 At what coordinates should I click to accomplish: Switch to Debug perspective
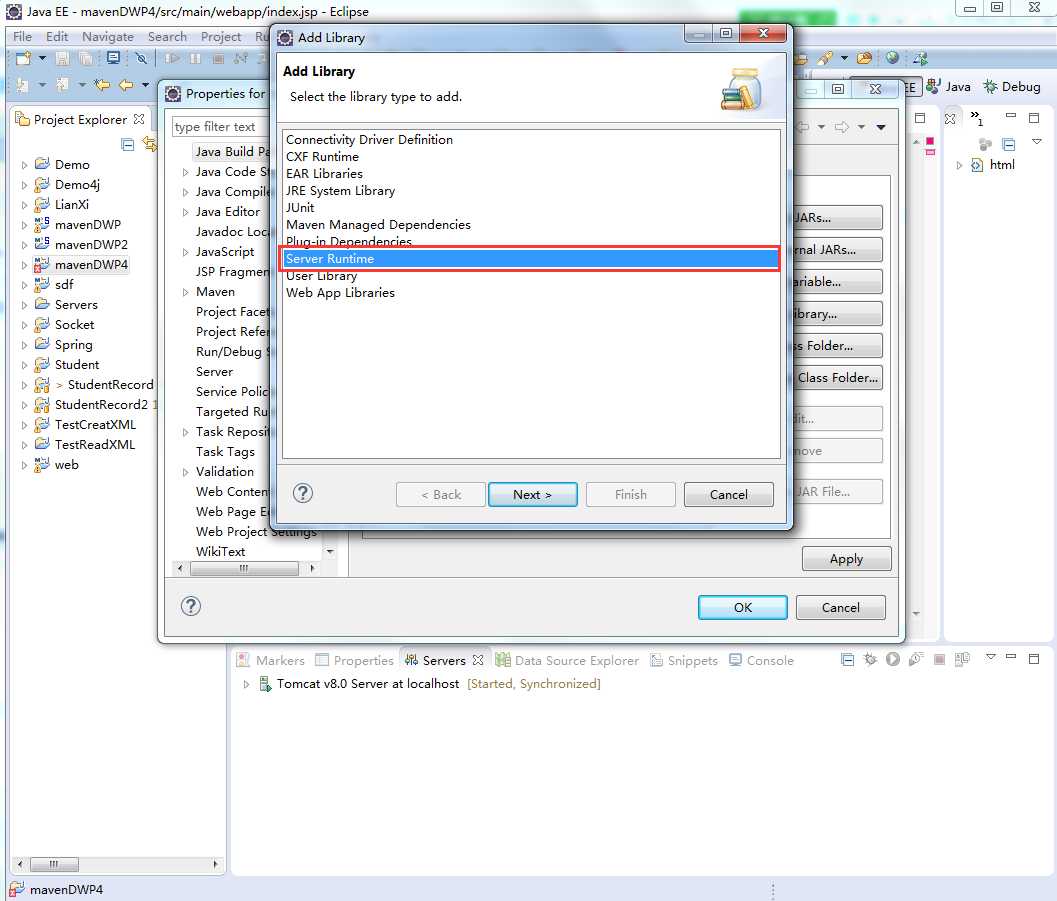point(1013,86)
